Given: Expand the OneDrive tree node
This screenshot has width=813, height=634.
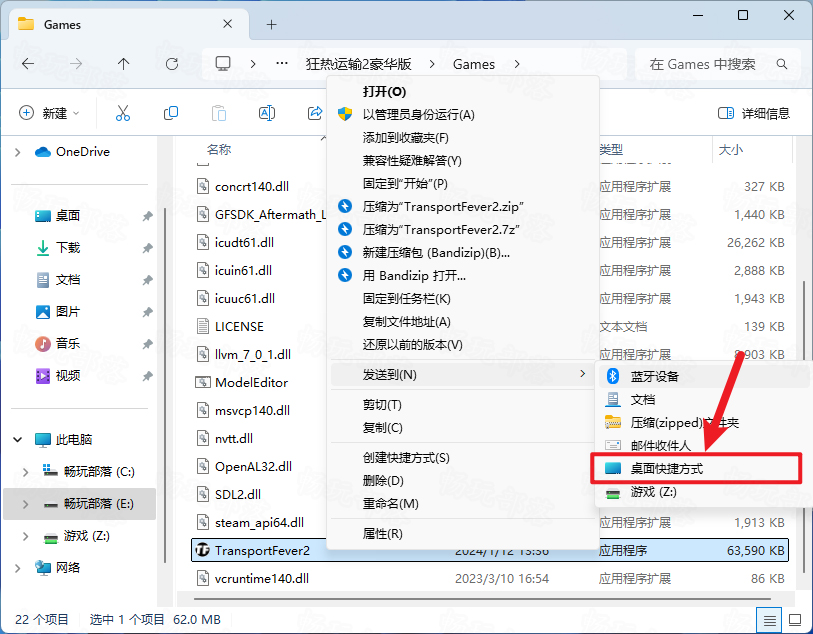Looking at the screenshot, I should (x=18, y=152).
